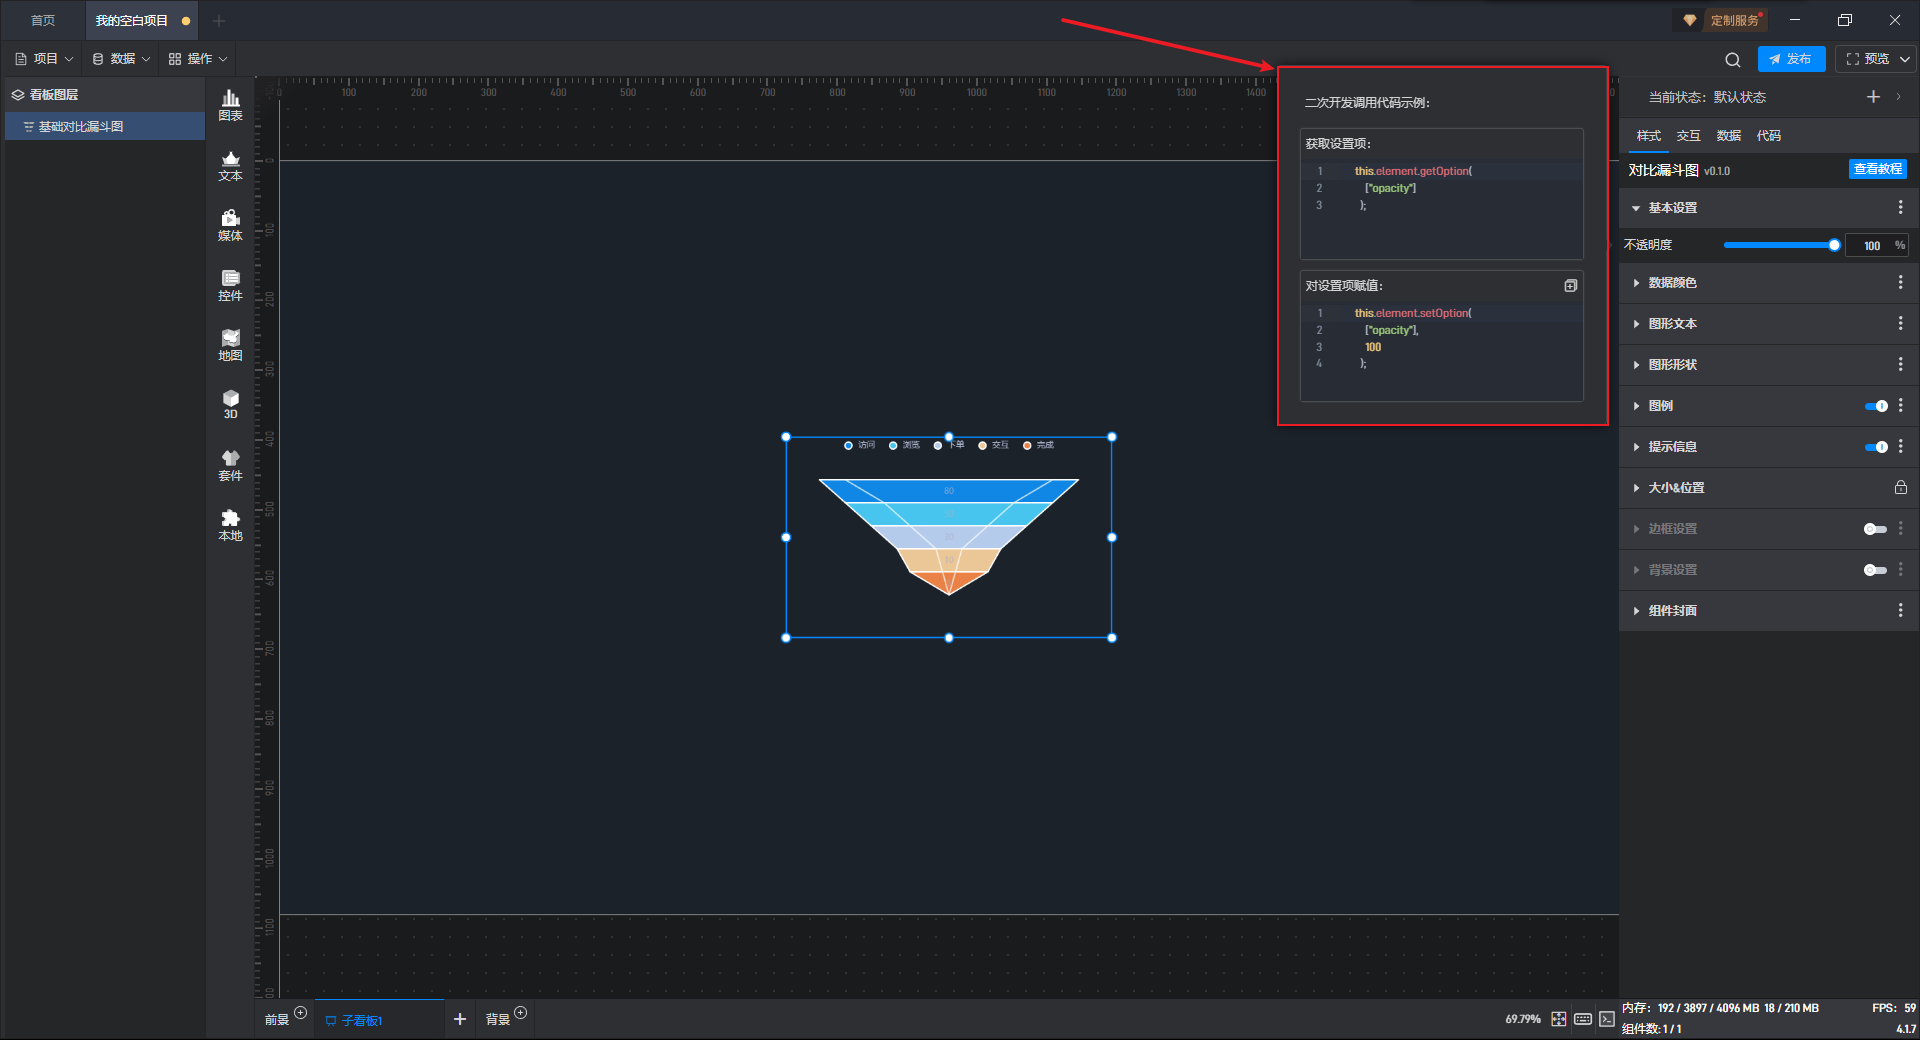The width and height of the screenshot is (1920, 1040).
Task: Click the search magnifier icon
Action: pos(1732,60)
